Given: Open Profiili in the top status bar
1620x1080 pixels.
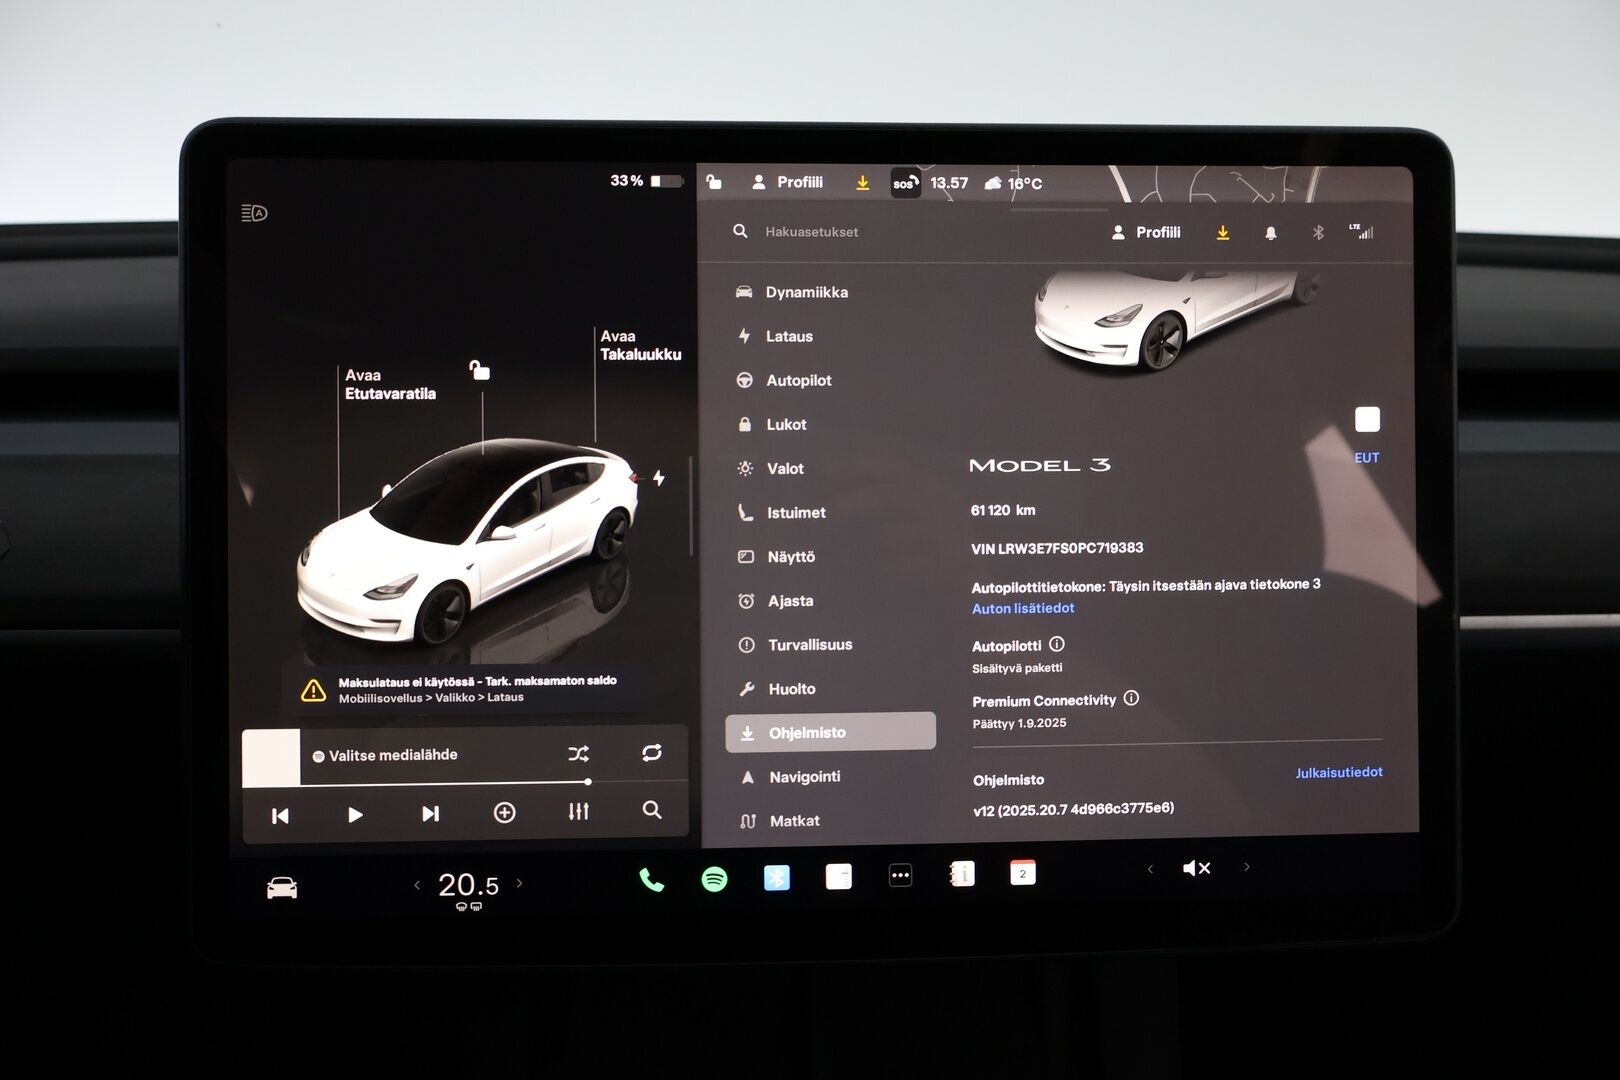Looking at the screenshot, I should coord(787,182).
